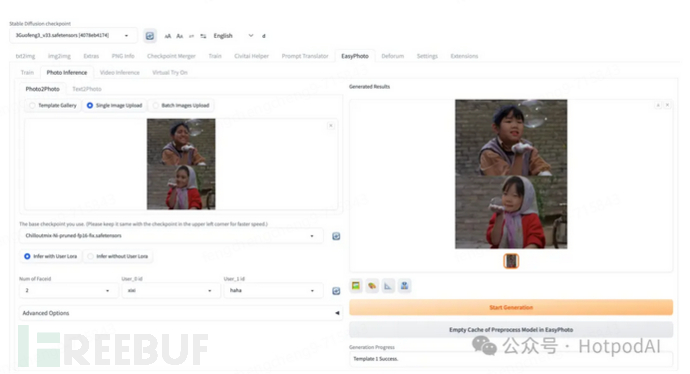
Task: Click the fourth send-to icon under results
Action: click(404, 286)
